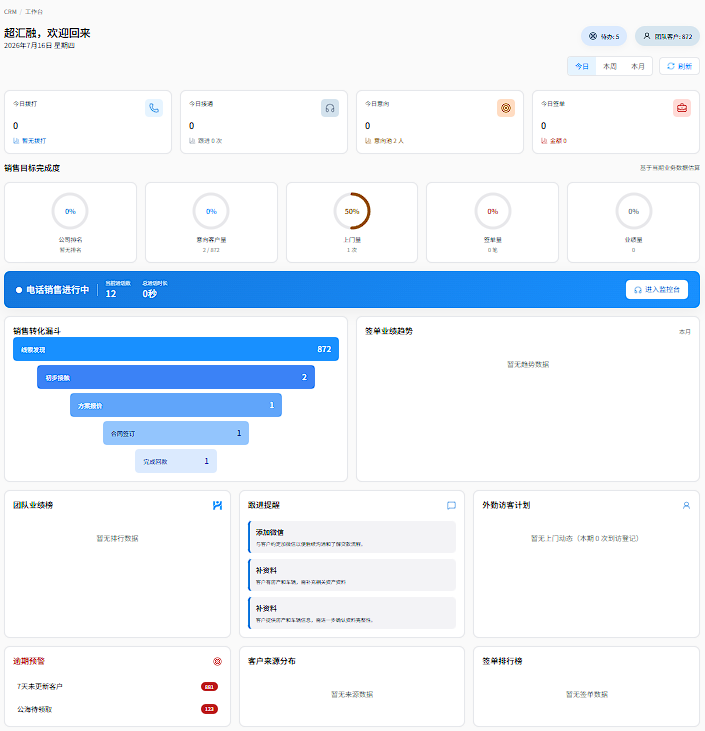Click the headset icon in 今日接通 card

[330, 108]
